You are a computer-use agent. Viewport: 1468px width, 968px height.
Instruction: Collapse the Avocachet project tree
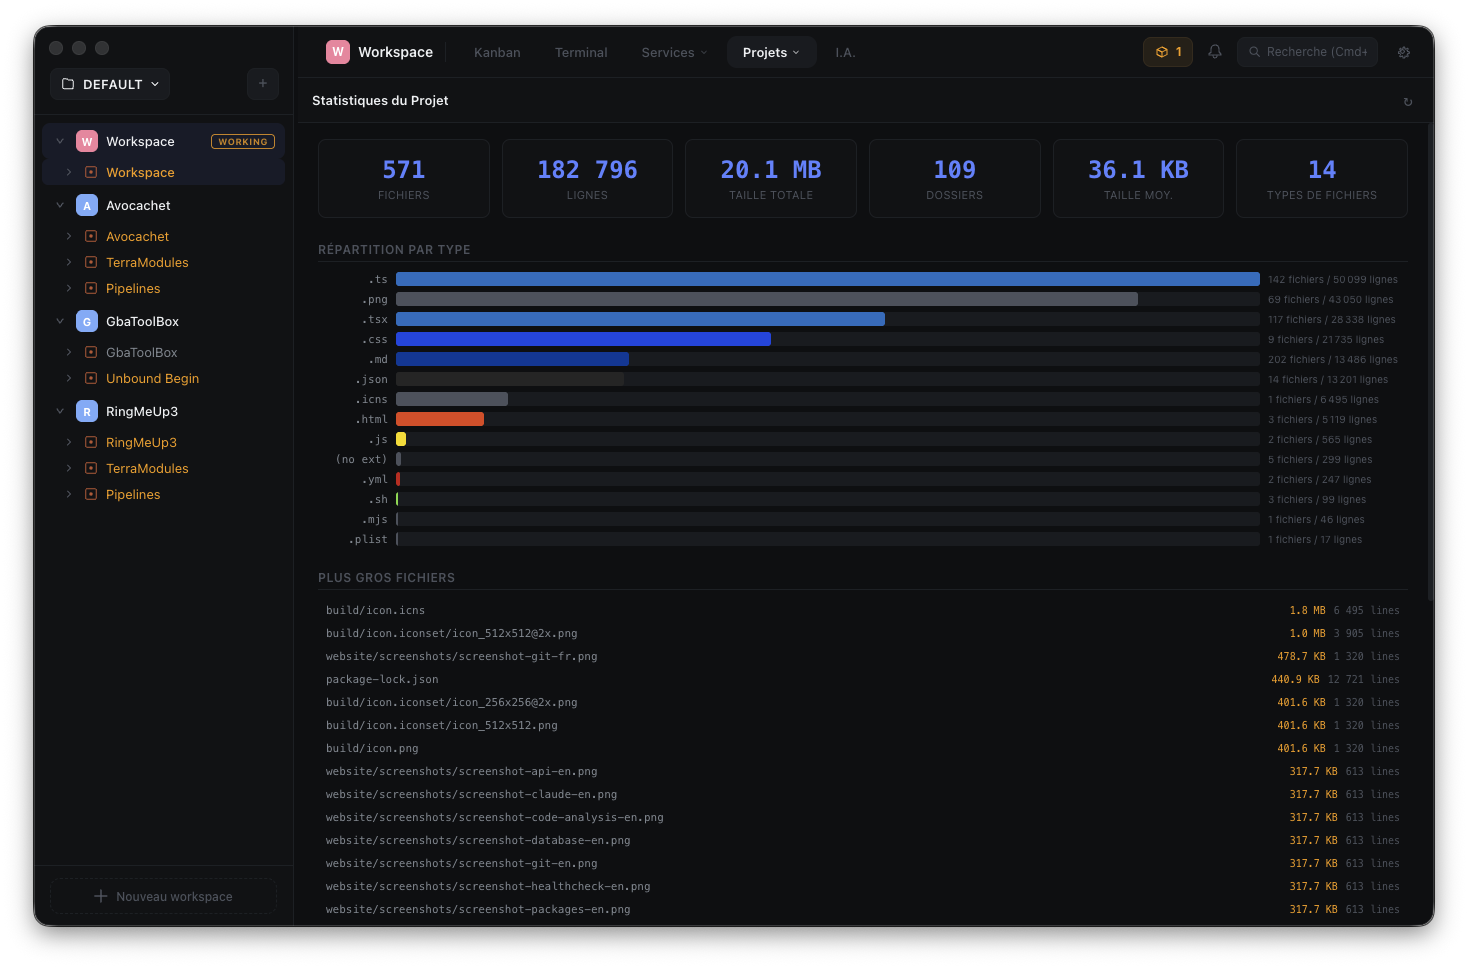pyautogui.click(x=60, y=205)
